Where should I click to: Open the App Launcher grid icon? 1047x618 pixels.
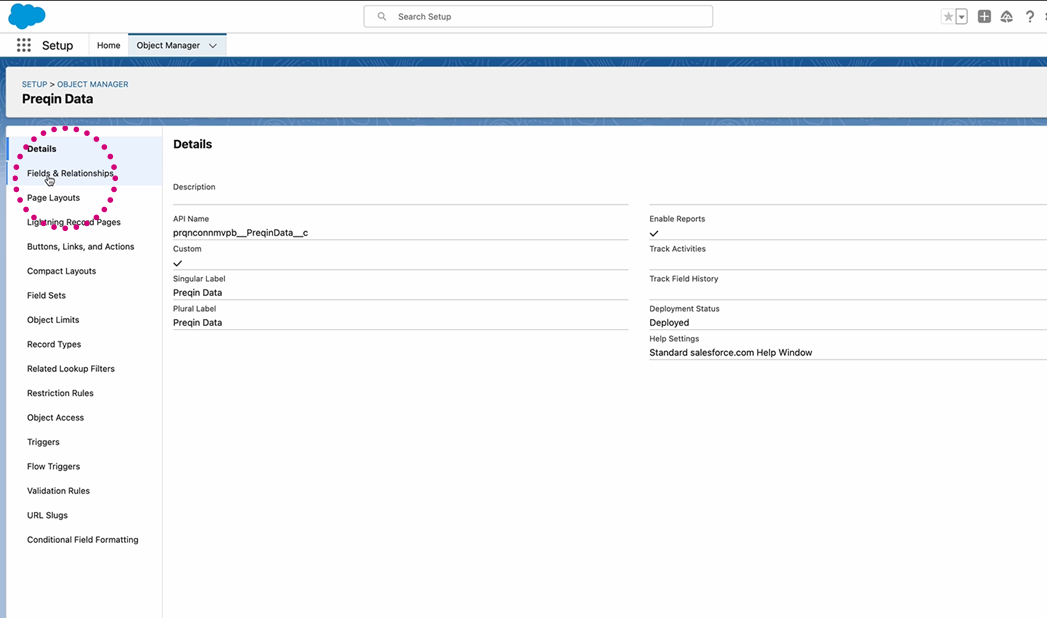click(24, 45)
